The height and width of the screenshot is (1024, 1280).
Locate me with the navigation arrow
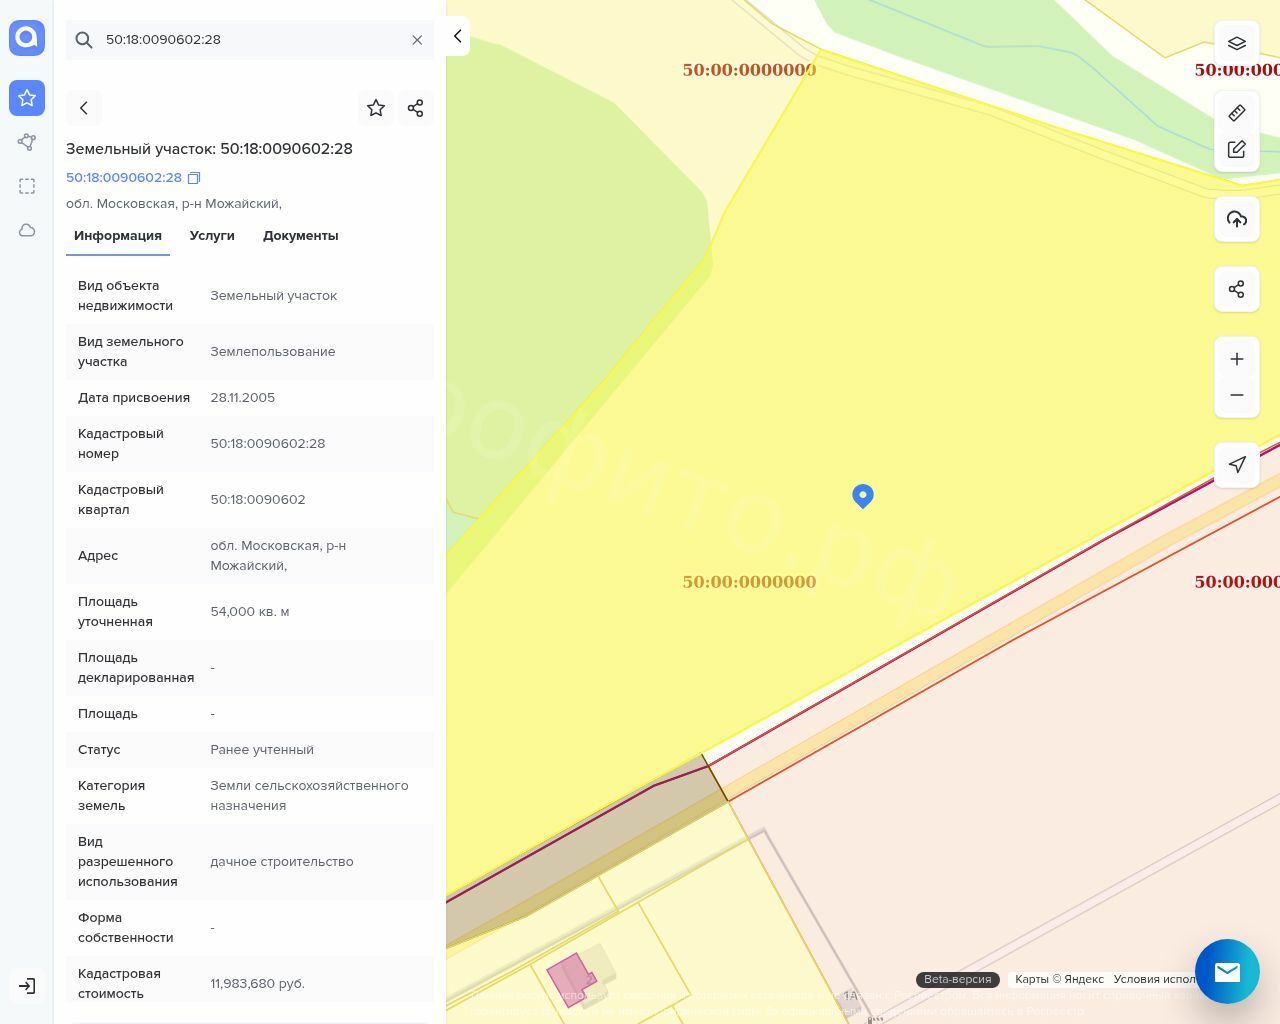tap(1237, 464)
